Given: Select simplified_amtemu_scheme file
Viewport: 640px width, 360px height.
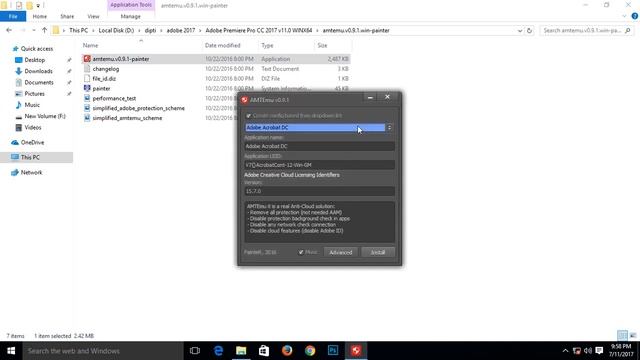Looking at the screenshot, I should tap(127, 118).
